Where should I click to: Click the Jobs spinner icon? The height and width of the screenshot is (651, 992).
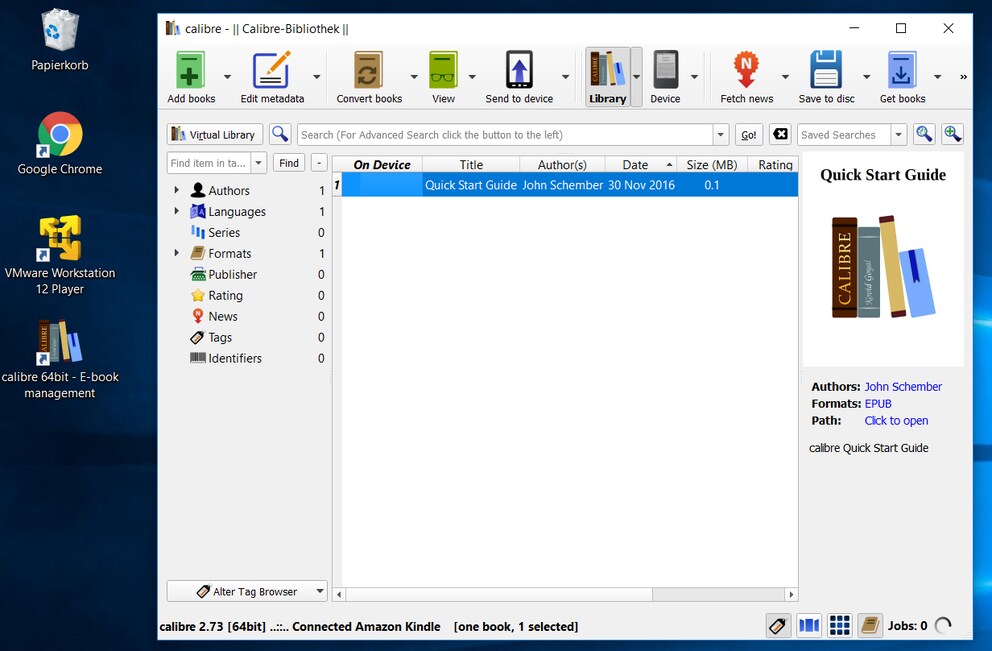point(943,626)
